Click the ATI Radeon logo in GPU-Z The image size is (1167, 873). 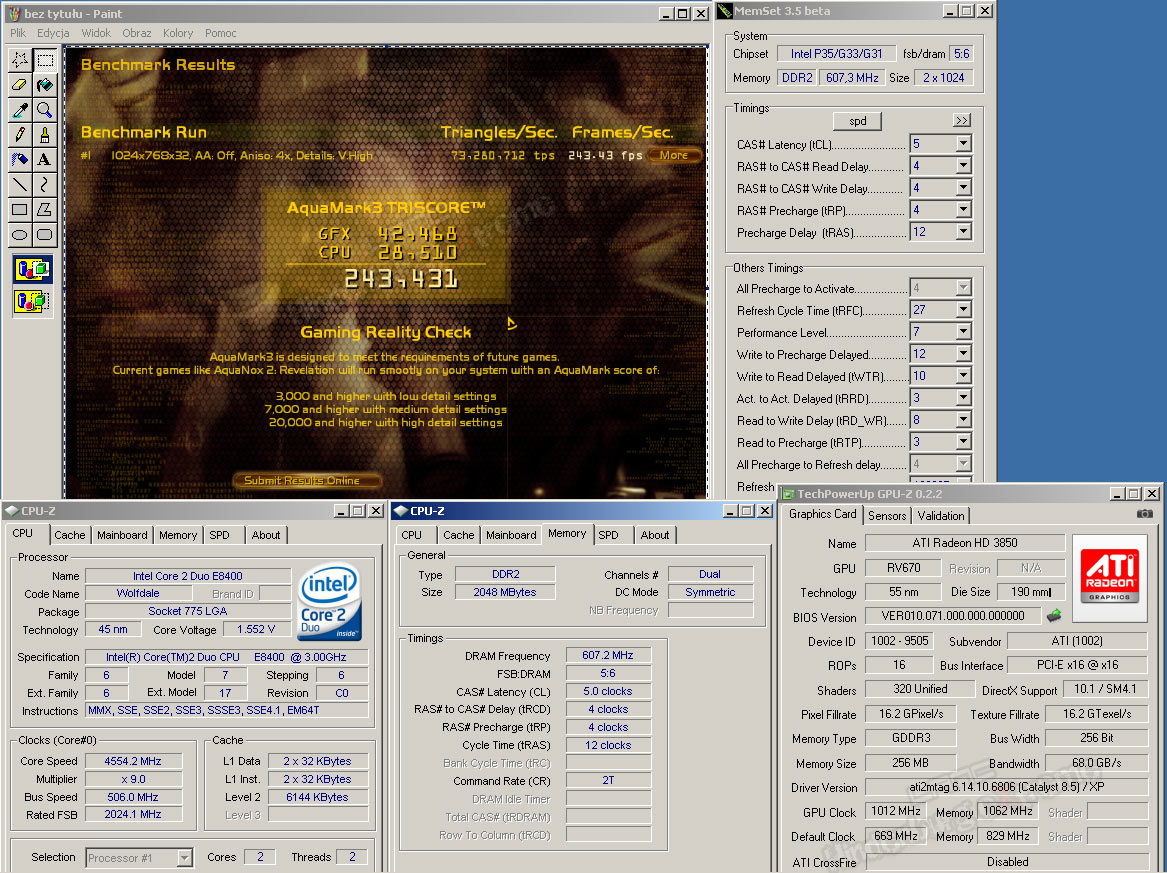point(1109,578)
